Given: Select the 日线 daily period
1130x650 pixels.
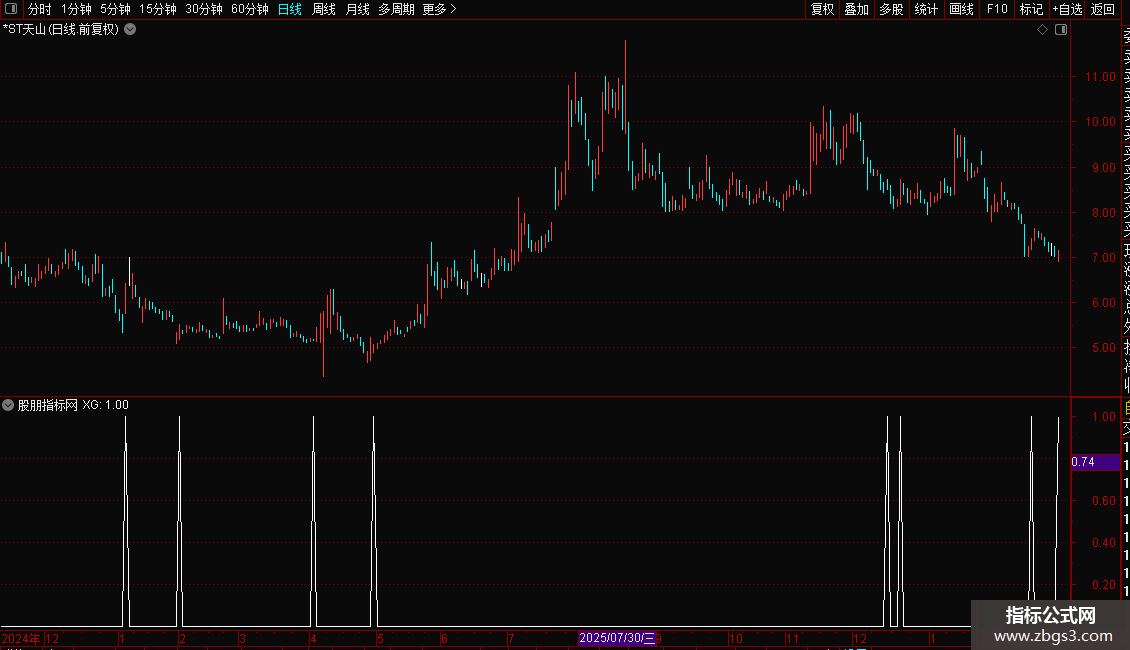Looking at the screenshot, I should [290, 9].
